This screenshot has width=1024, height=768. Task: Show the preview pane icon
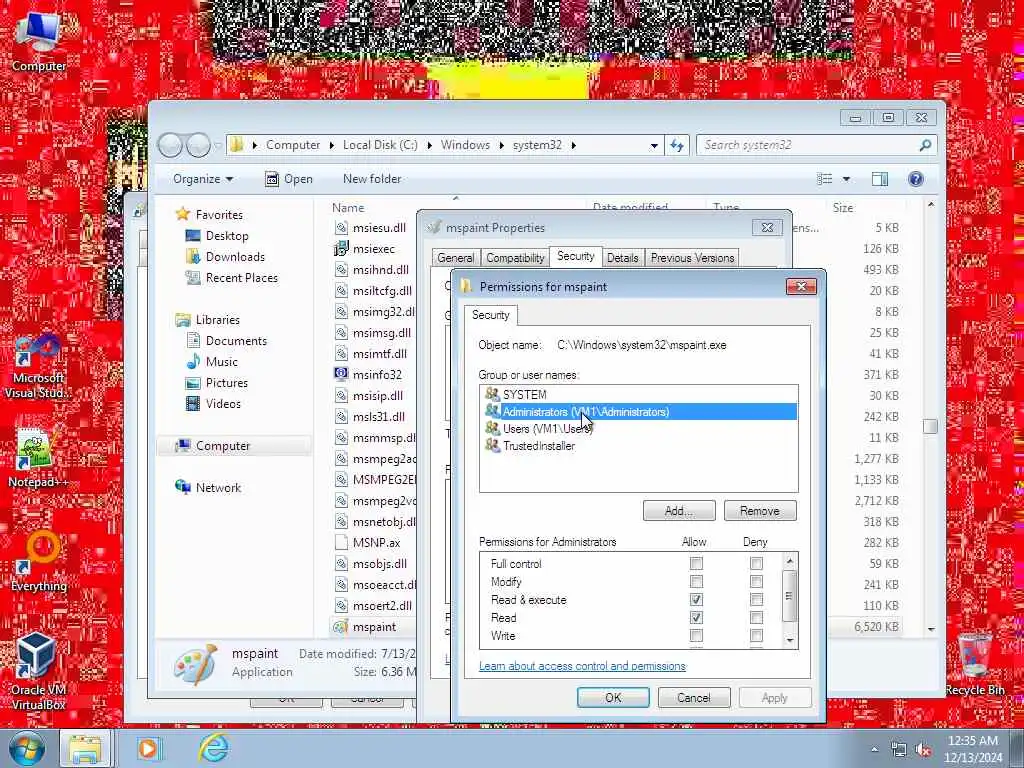pos(880,179)
